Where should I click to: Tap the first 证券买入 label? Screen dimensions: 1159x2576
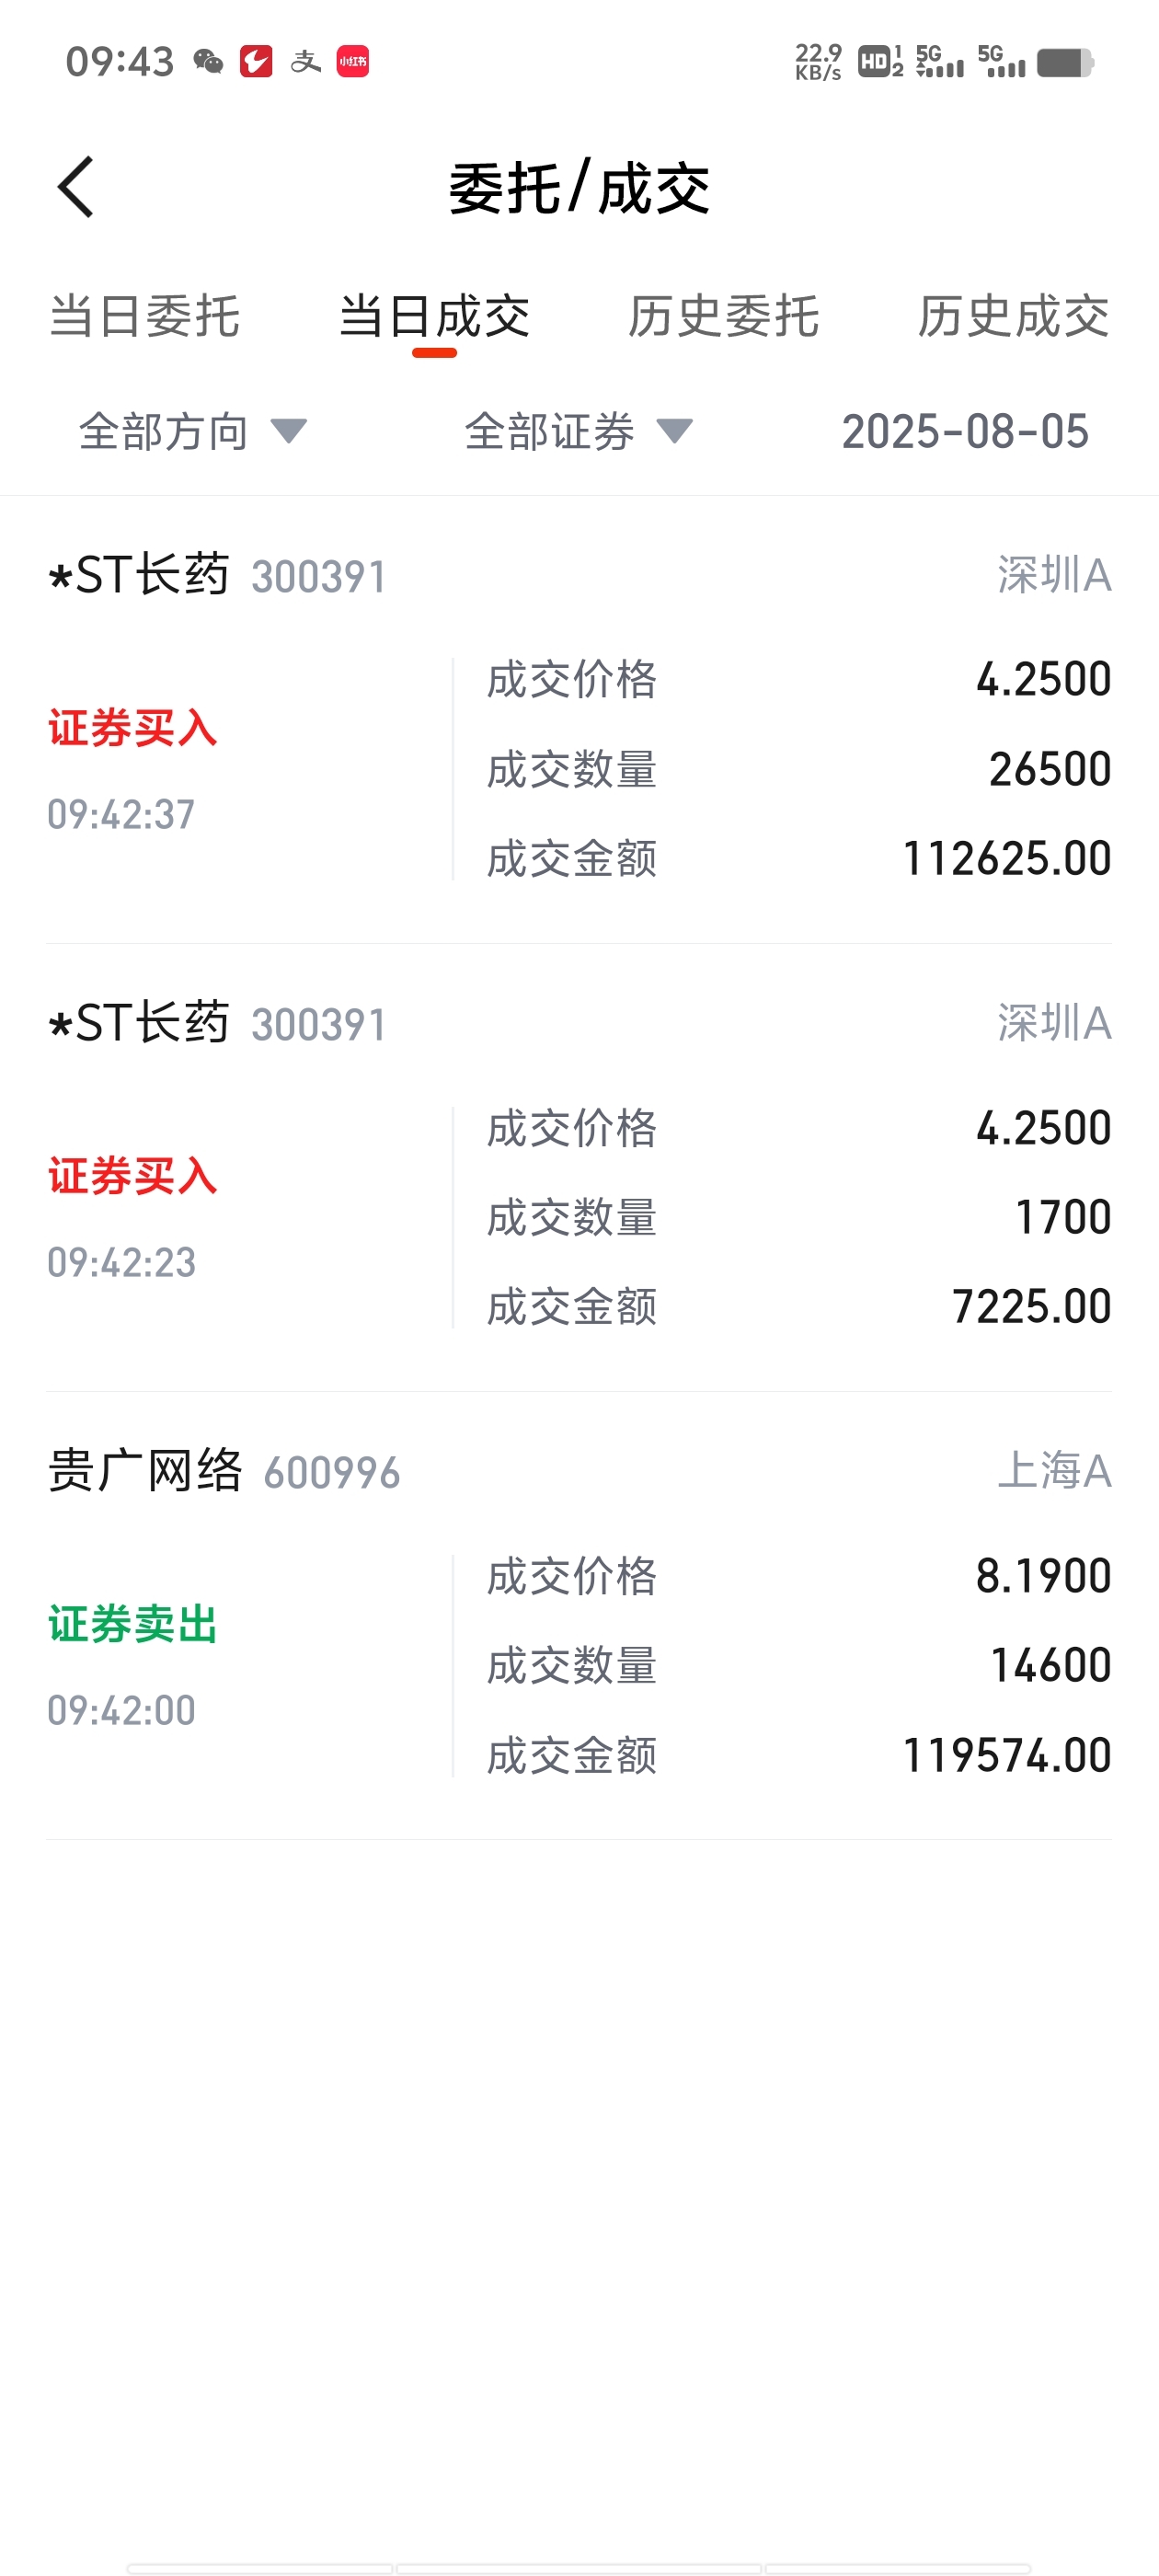pyautogui.click(x=133, y=728)
